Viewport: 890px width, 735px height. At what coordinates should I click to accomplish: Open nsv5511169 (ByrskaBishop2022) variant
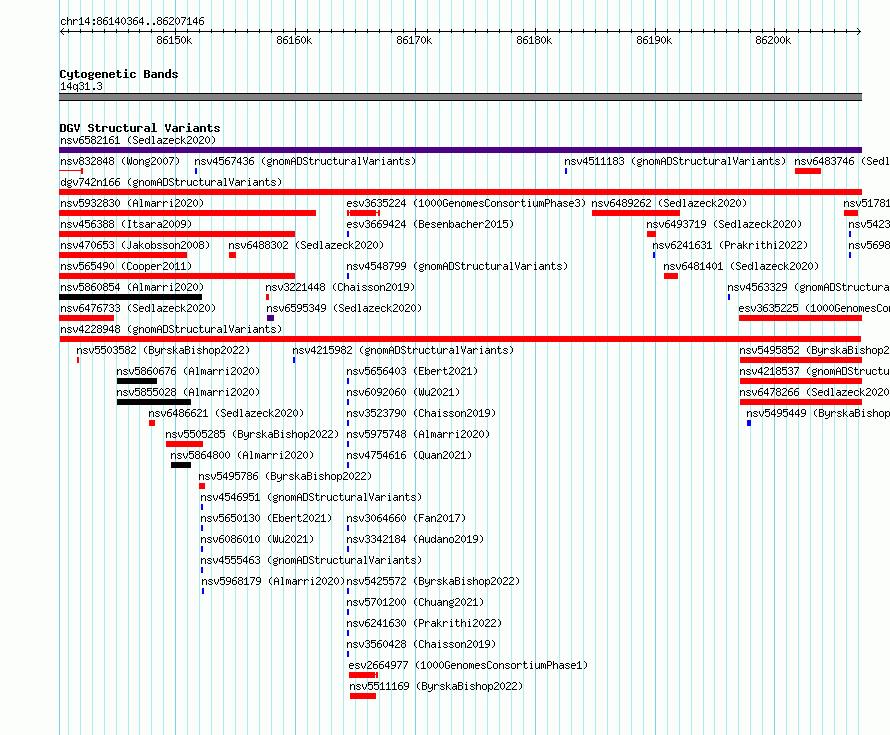click(436, 686)
